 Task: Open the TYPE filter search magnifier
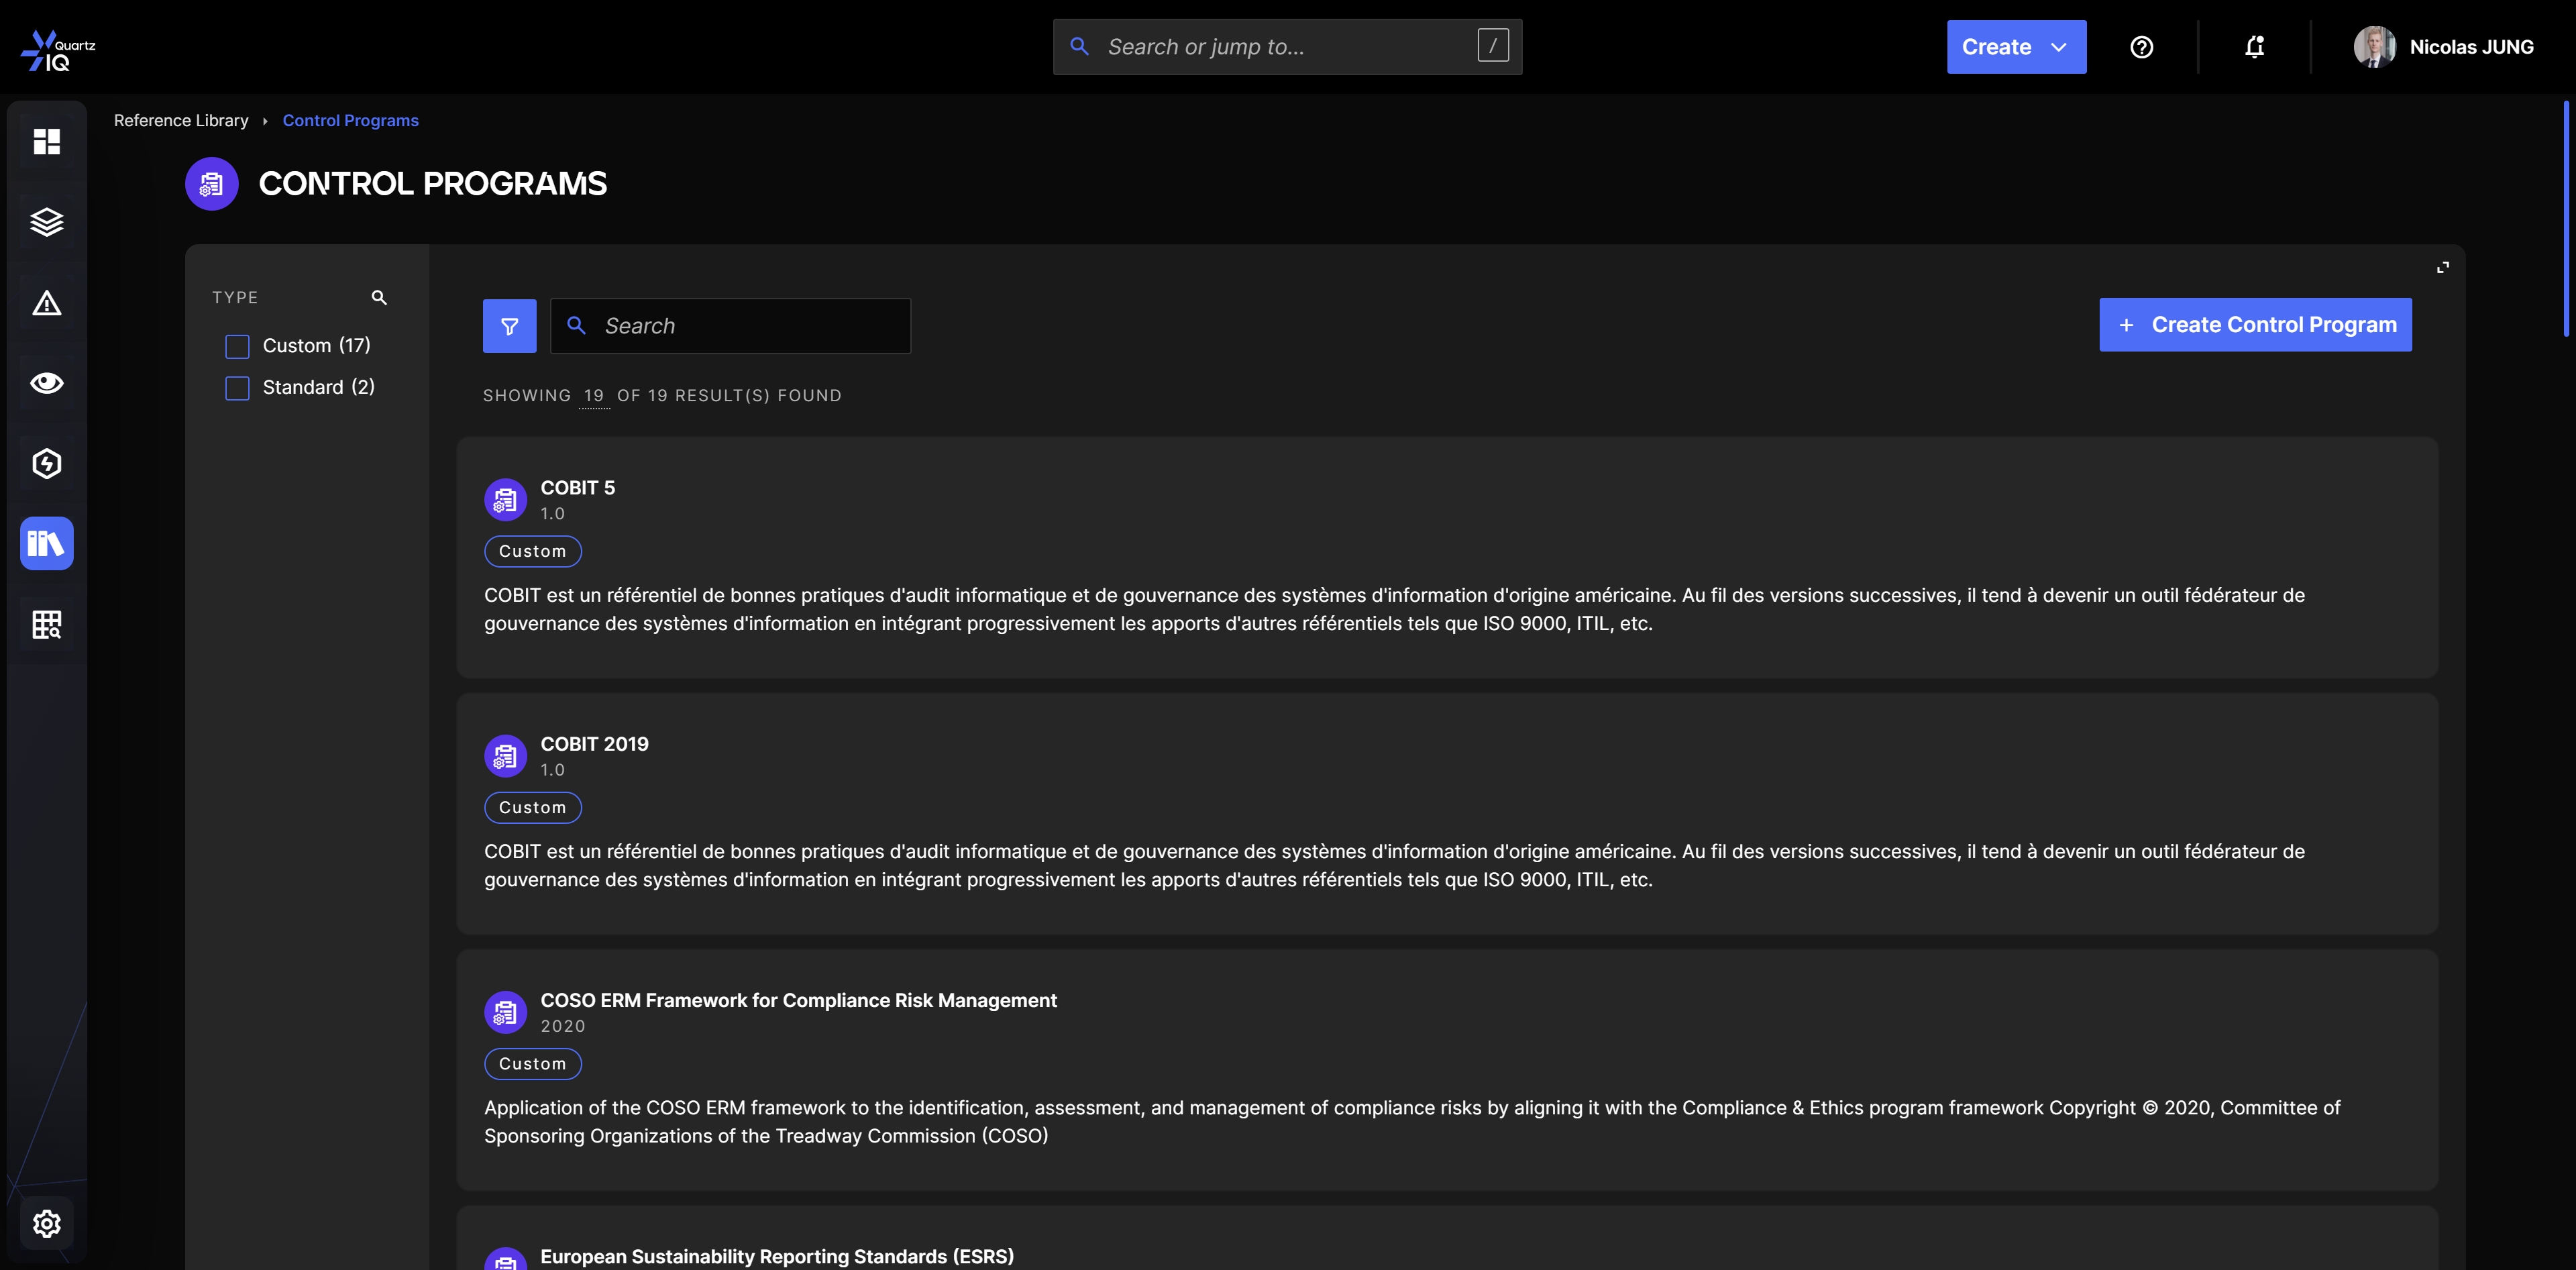(379, 297)
